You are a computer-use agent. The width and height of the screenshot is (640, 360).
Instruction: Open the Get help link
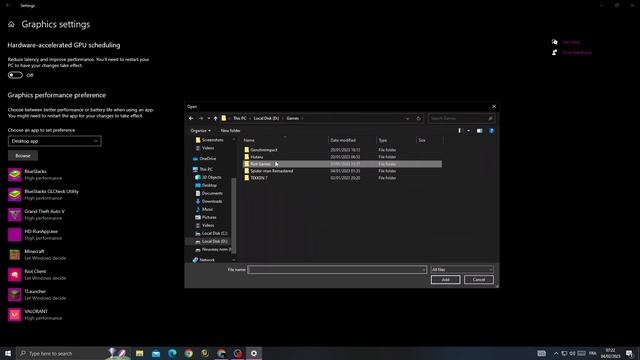coord(571,42)
